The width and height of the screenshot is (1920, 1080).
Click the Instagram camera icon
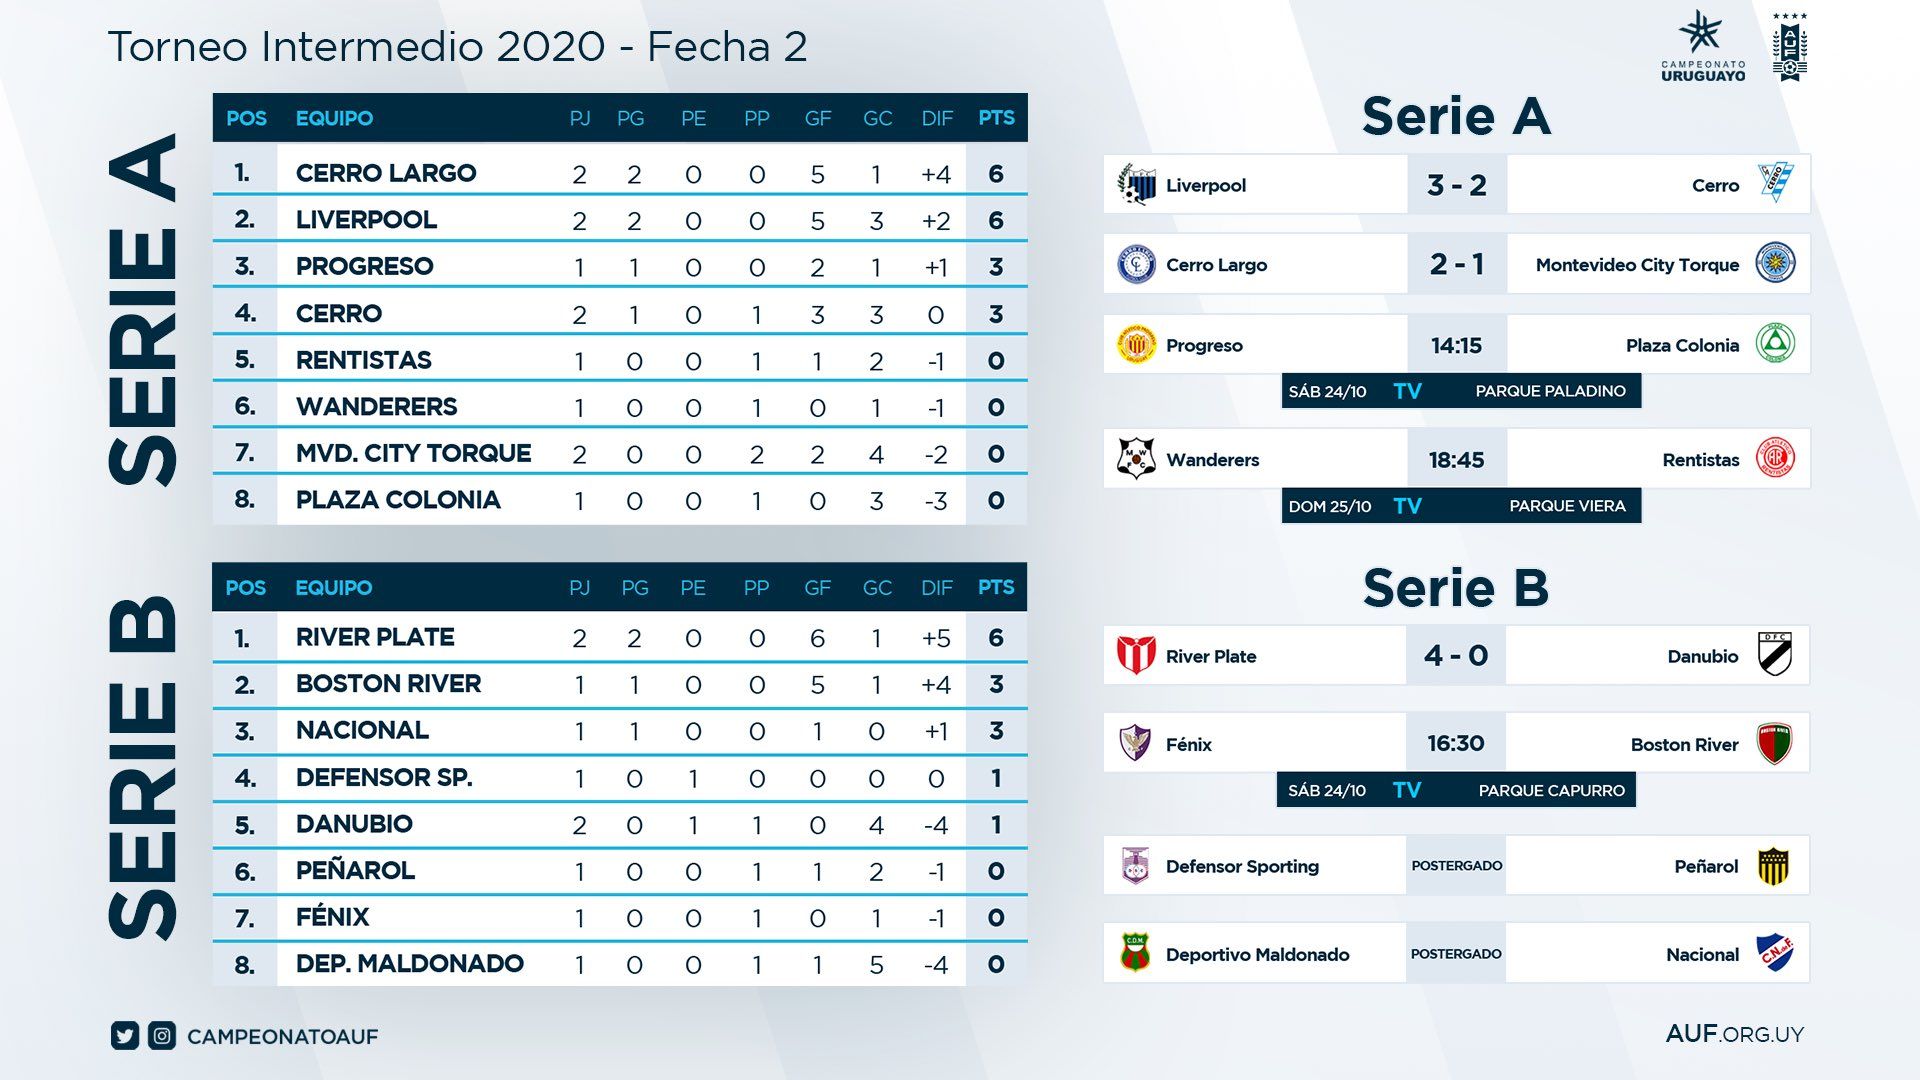pyautogui.click(x=162, y=1036)
